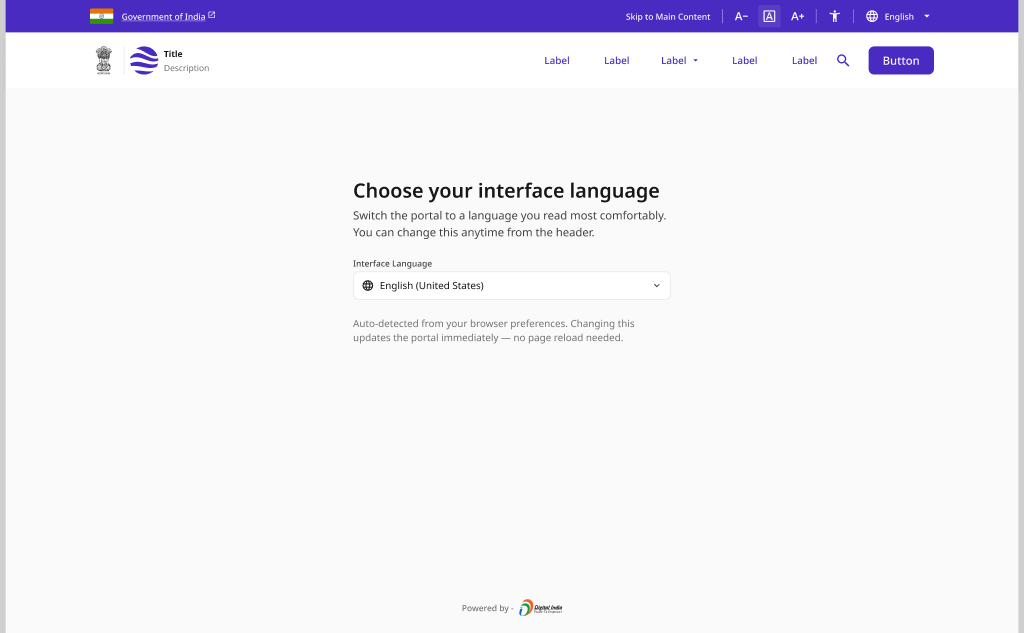The width and height of the screenshot is (1024, 633).
Task: Click the Interface Language field label
Action: click(392, 263)
